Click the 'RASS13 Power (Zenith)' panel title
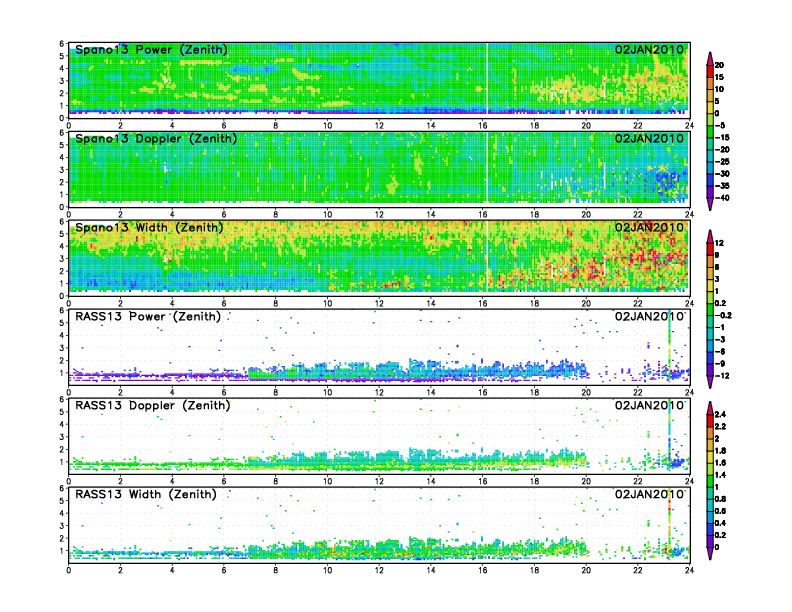 click(147, 317)
